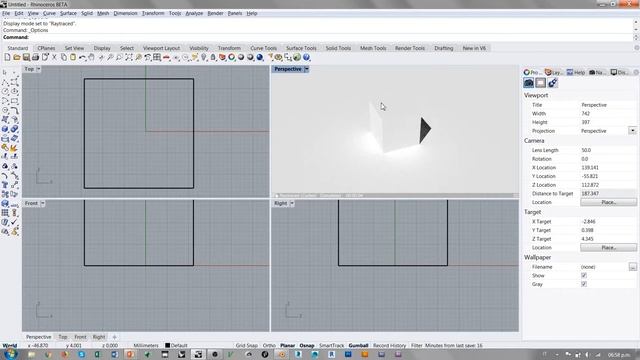Click the Explode icon in sidebar
This screenshot has width=640, height=360.
[x=14, y=148]
